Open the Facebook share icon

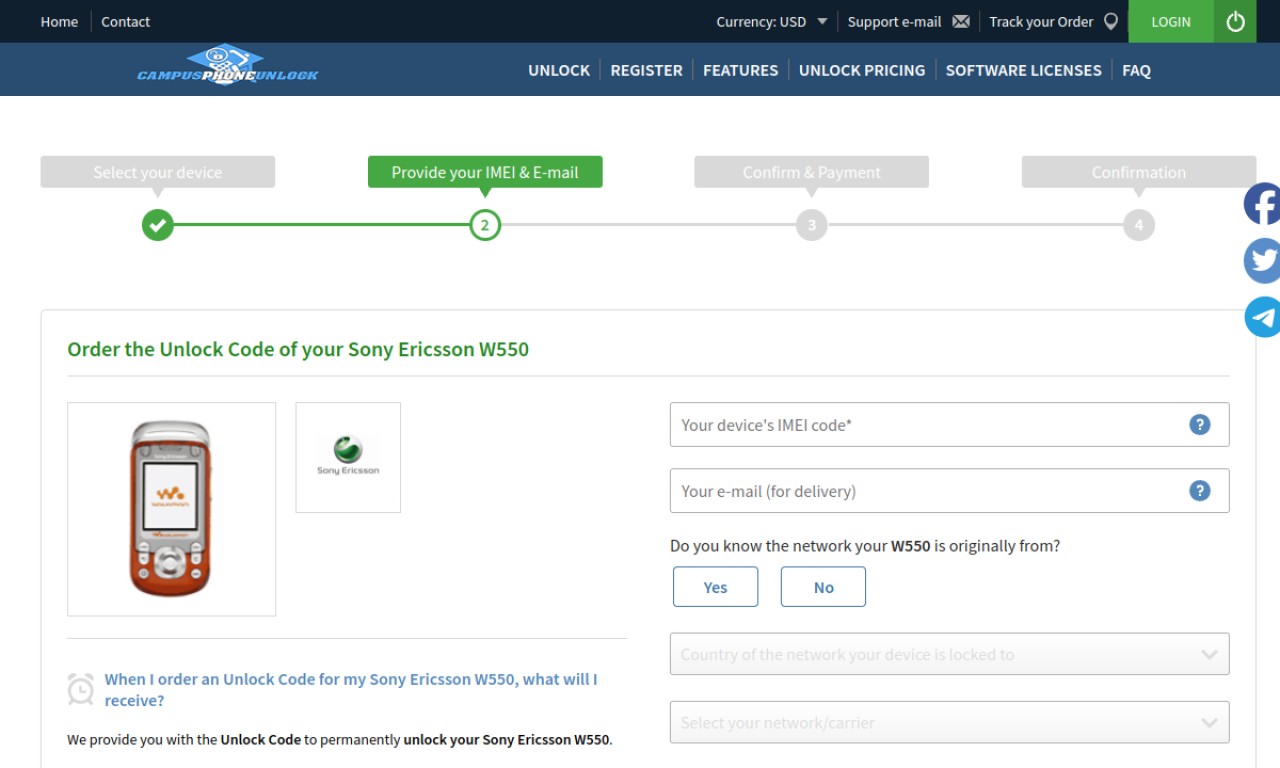coord(1262,204)
